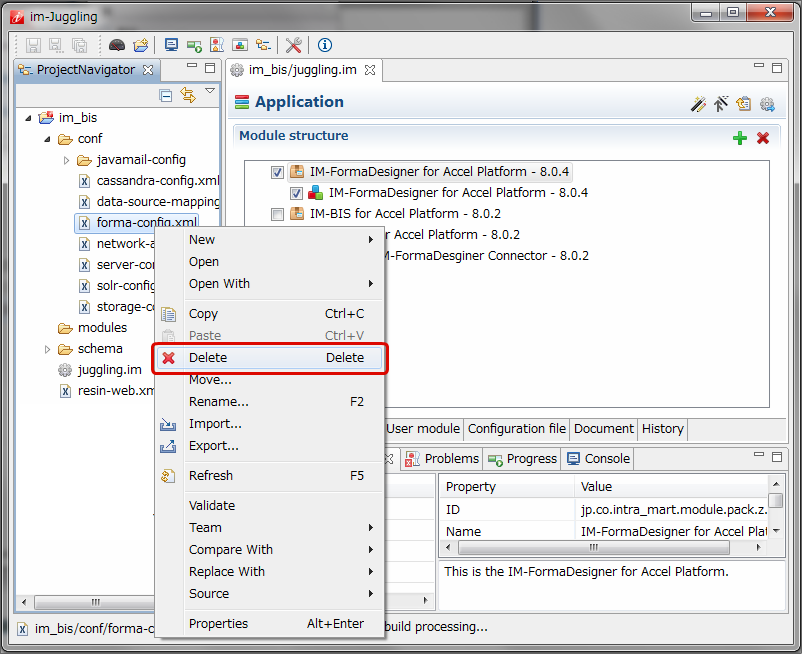
Task: Click the clipboard with yellow arrow icon
Action: tap(744, 104)
